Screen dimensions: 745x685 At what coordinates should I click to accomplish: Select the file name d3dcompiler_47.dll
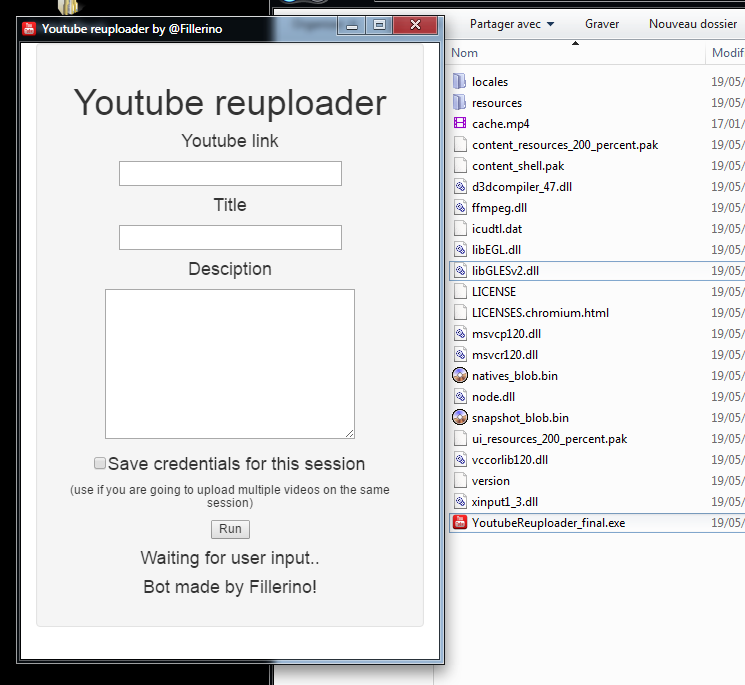(x=522, y=187)
